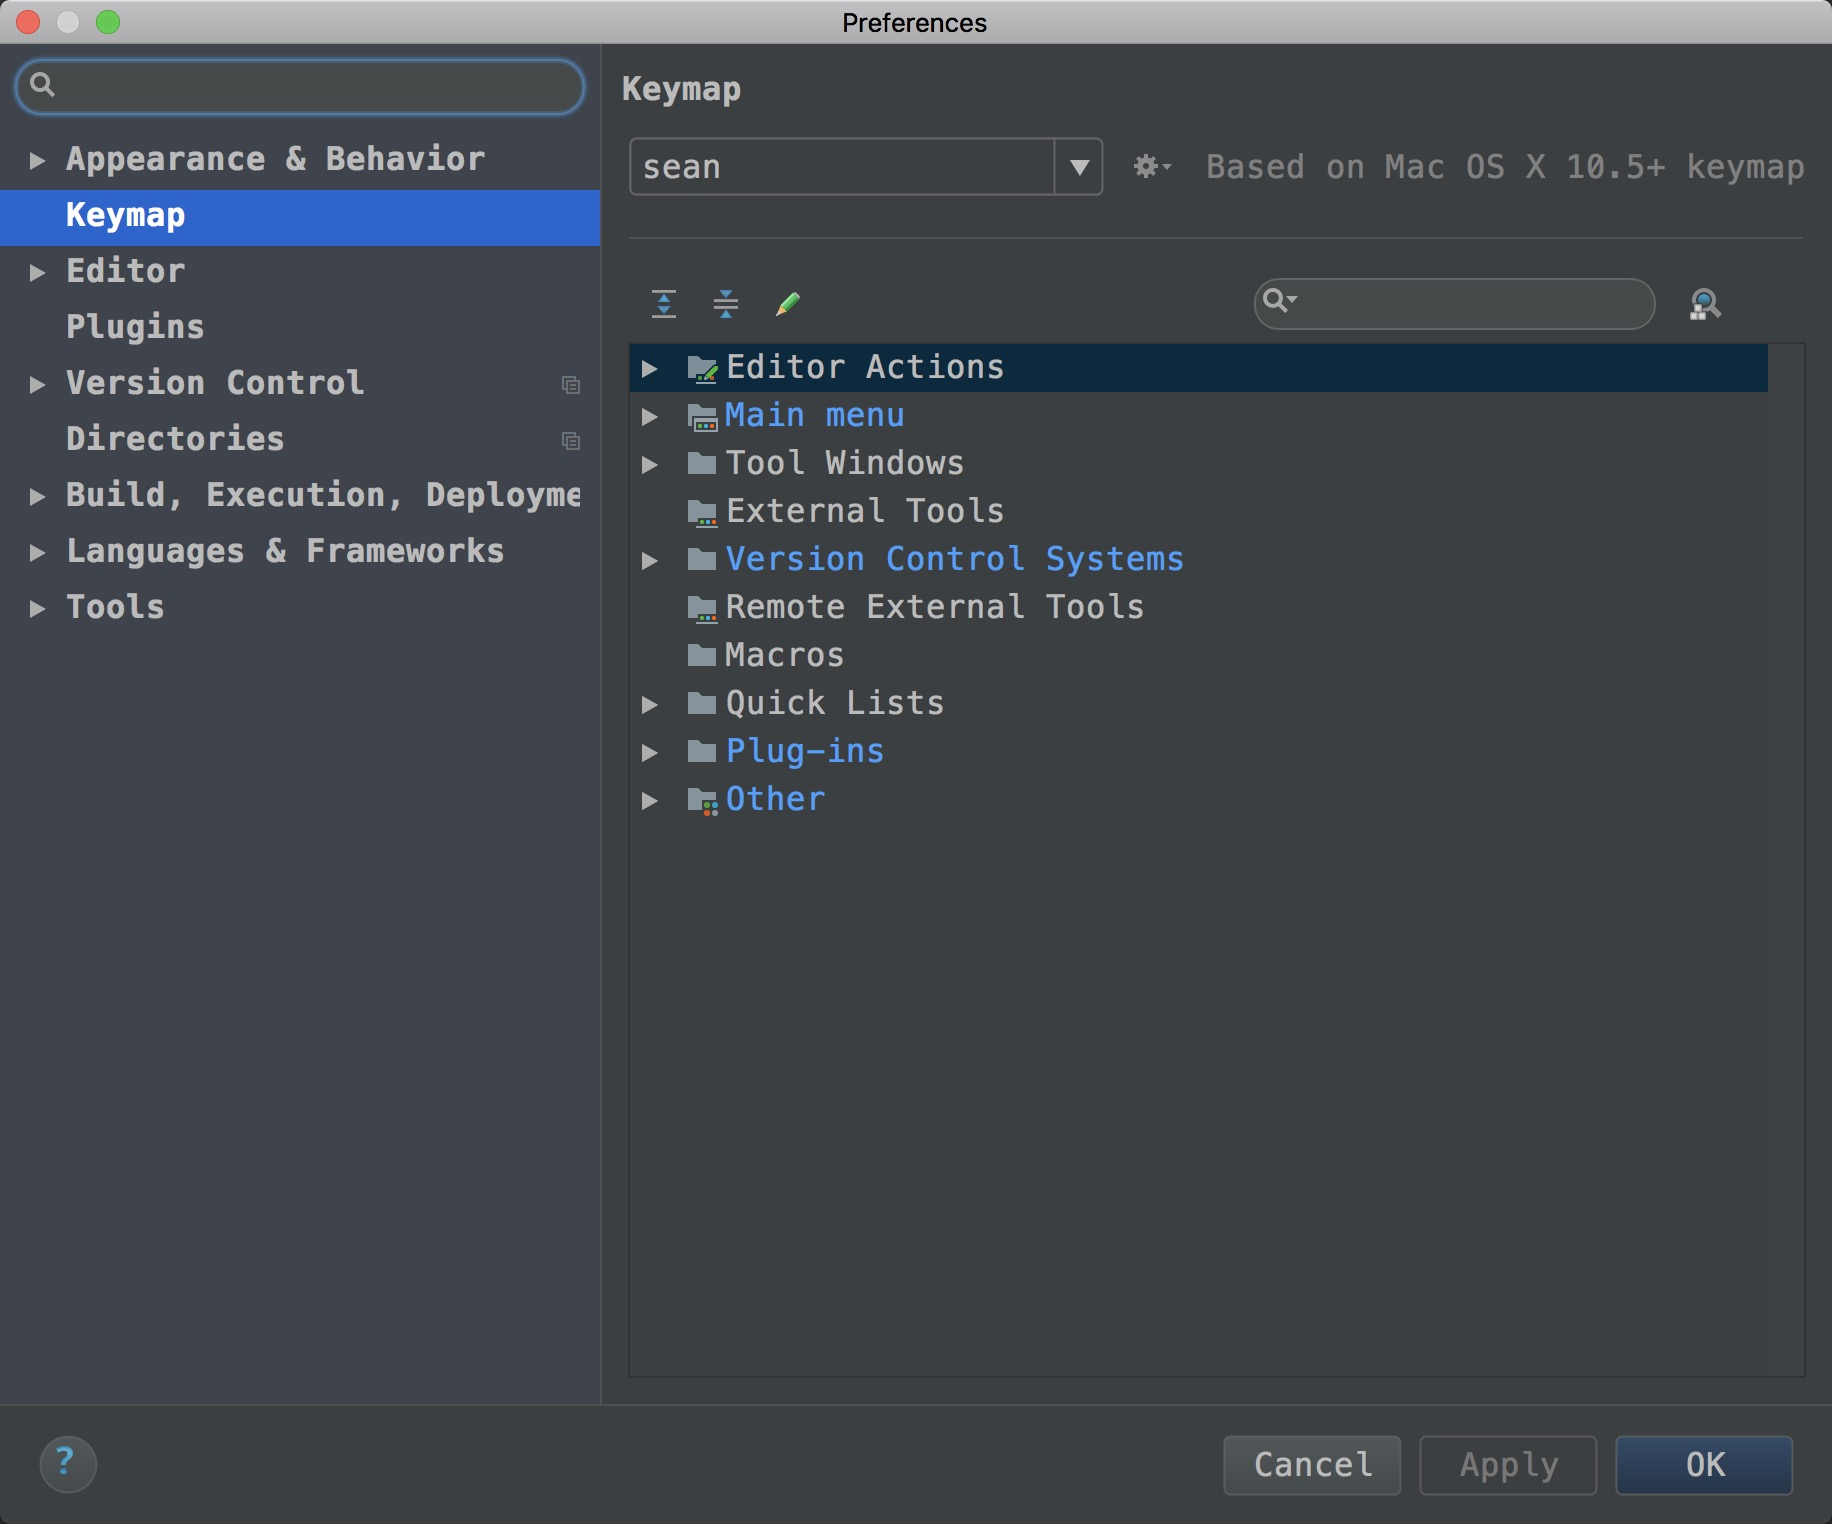Expand the Version Control Systems node
The height and width of the screenshot is (1524, 1832).
point(650,561)
